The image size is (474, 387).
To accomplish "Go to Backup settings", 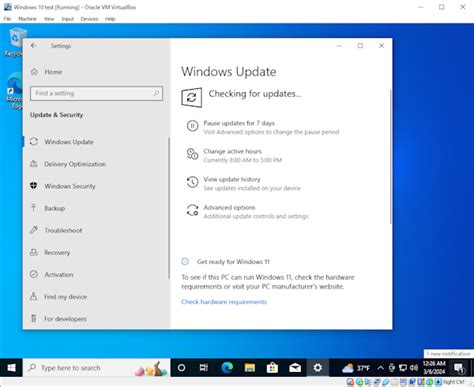I will coord(48,208).
